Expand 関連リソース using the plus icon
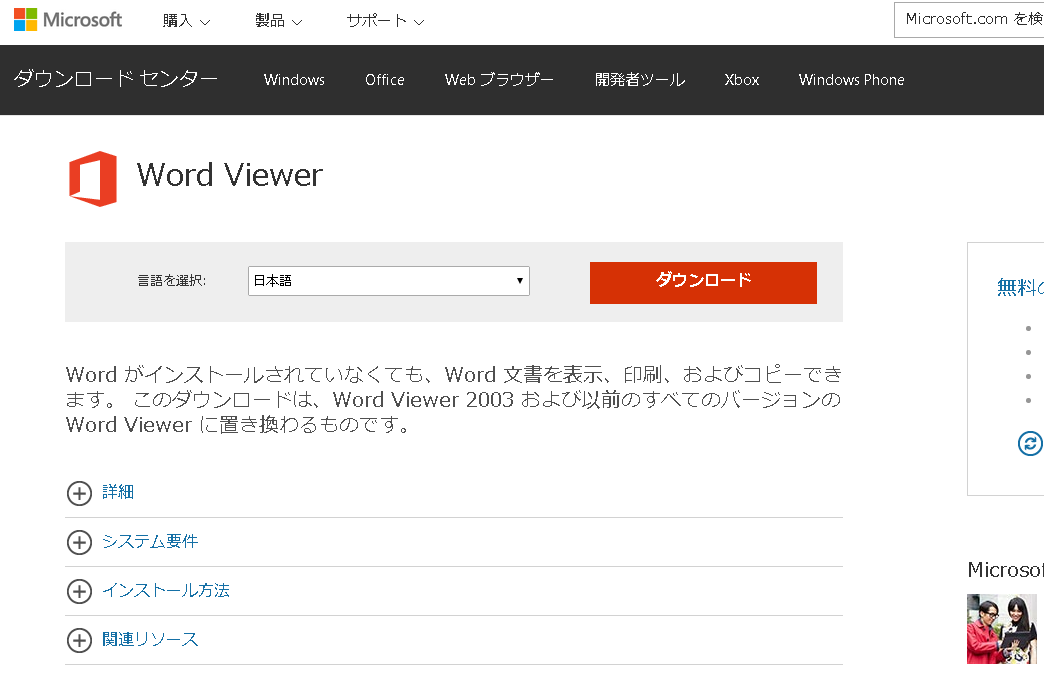Image resolution: width=1044 pixels, height=678 pixels. [79, 640]
